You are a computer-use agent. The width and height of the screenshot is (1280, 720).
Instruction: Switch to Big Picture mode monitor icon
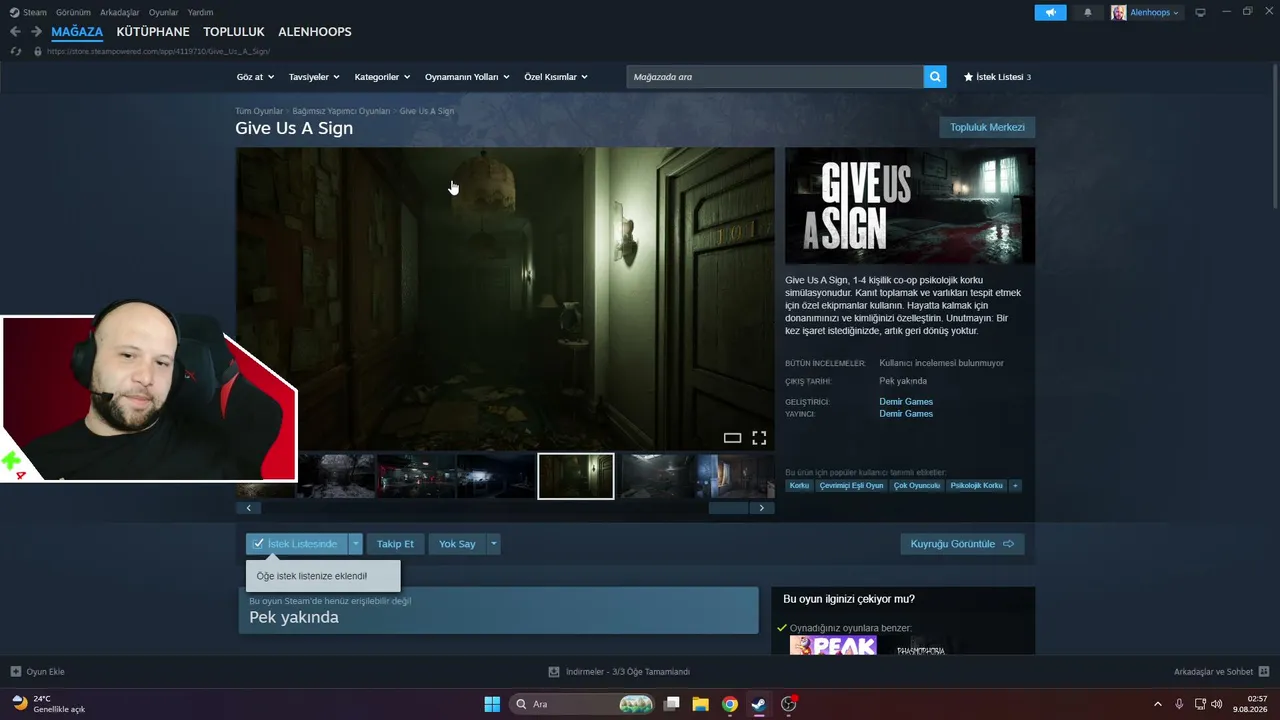1200,13
